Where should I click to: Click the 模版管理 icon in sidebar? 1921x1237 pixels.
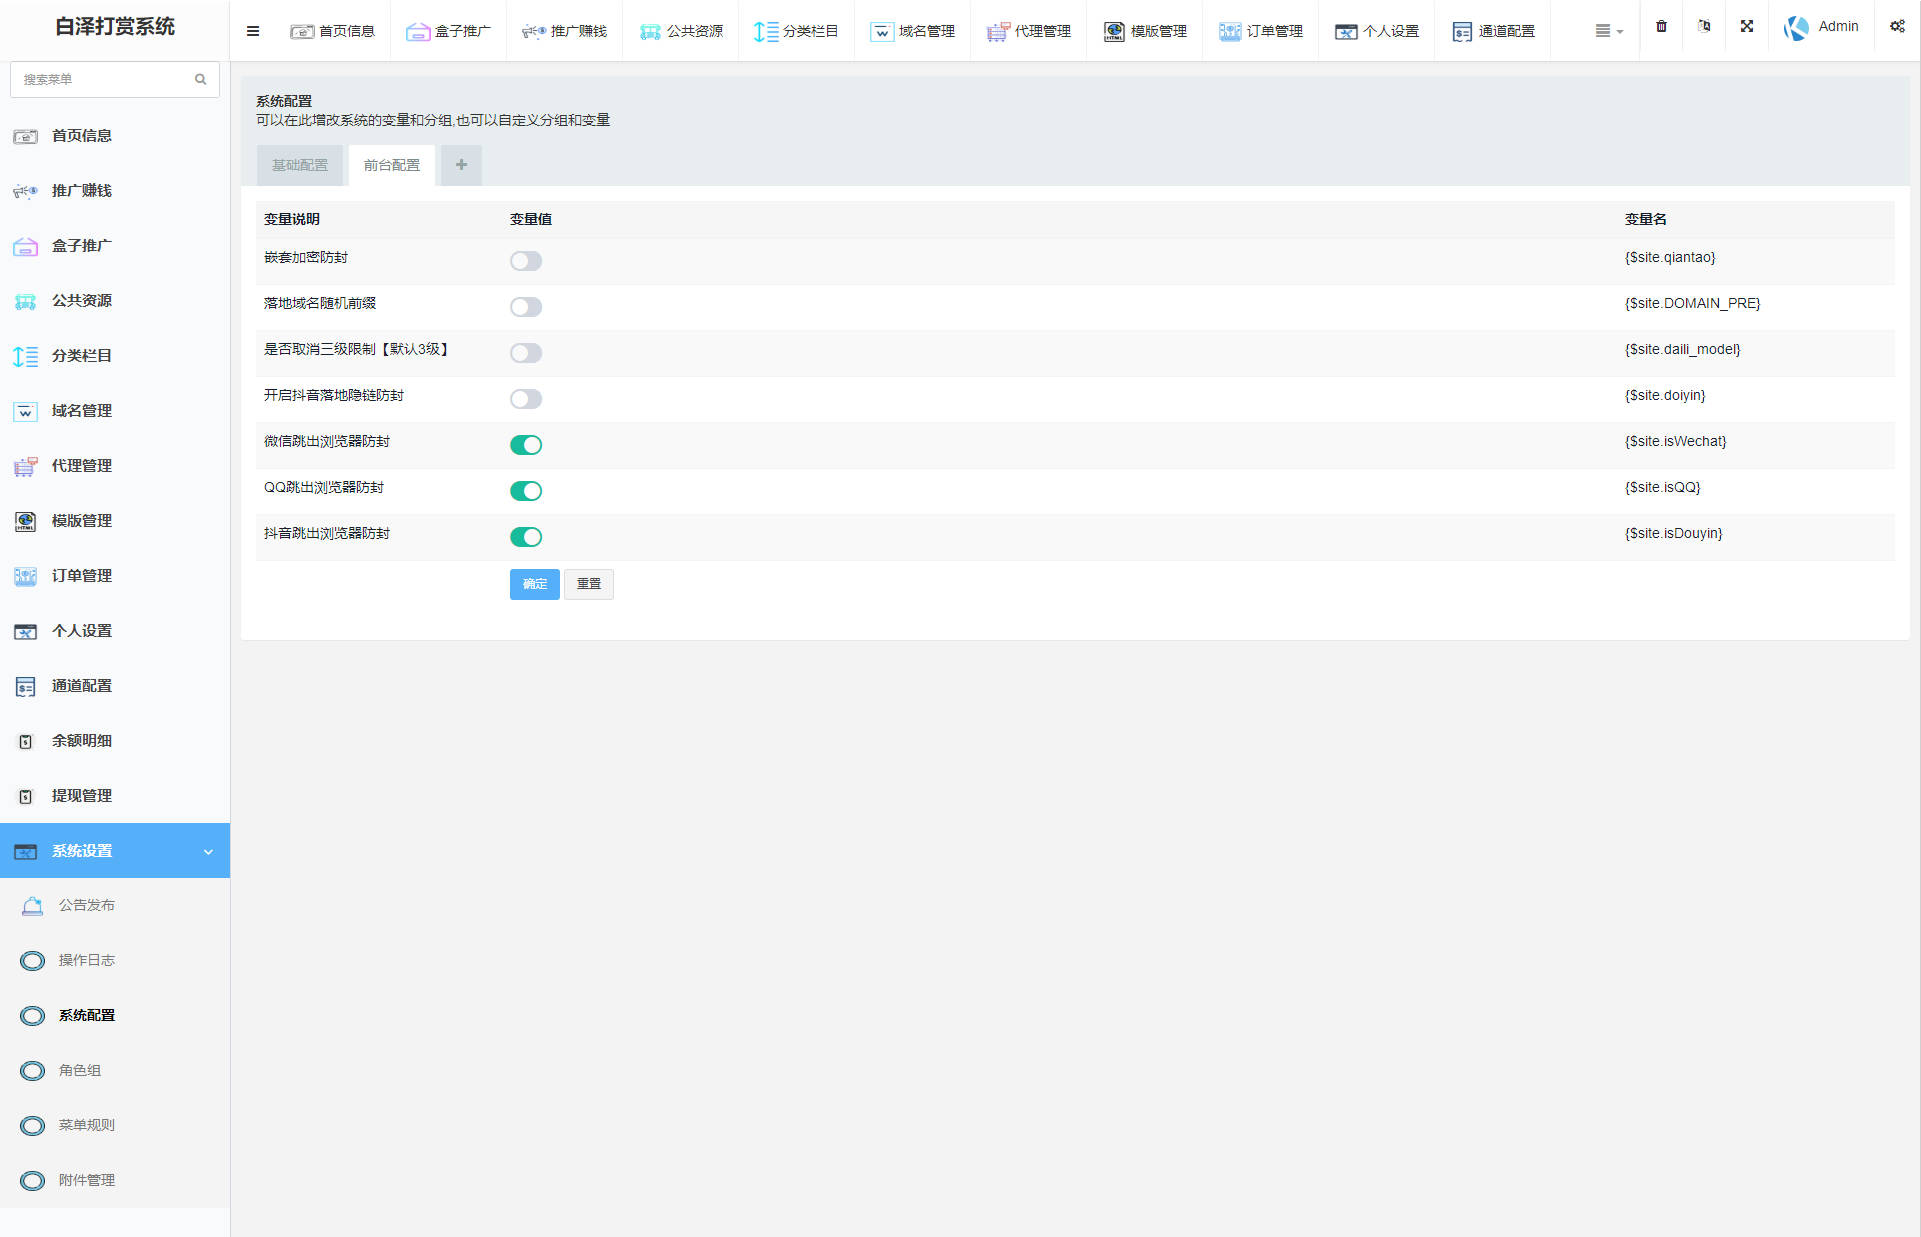point(25,521)
